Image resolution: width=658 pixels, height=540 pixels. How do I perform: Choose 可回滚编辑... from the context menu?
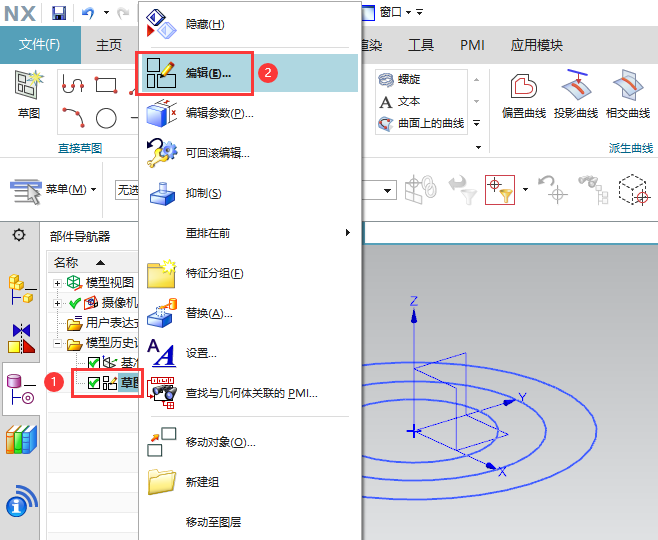(x=250, y=153)
